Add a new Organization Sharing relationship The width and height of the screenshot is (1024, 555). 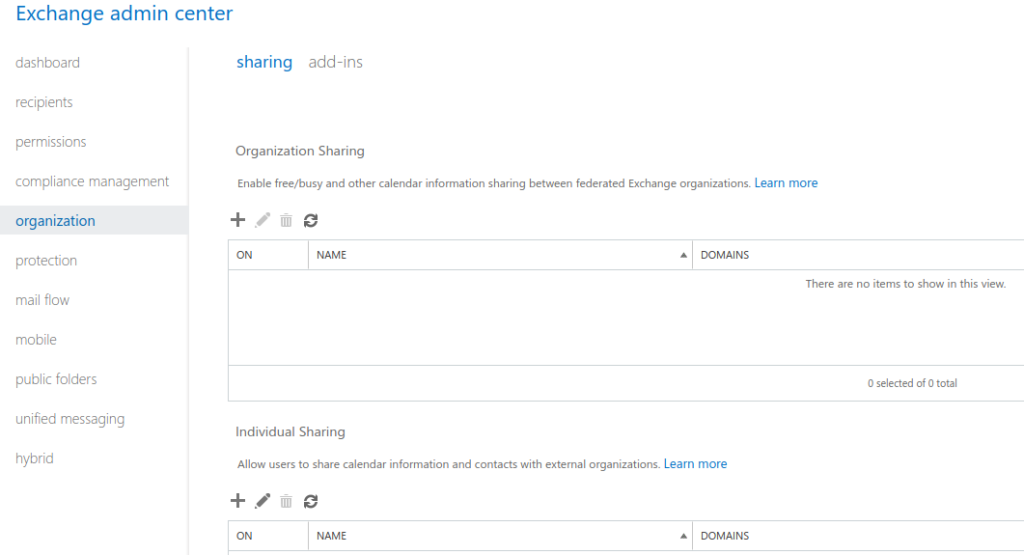click(x=238, y=220)
